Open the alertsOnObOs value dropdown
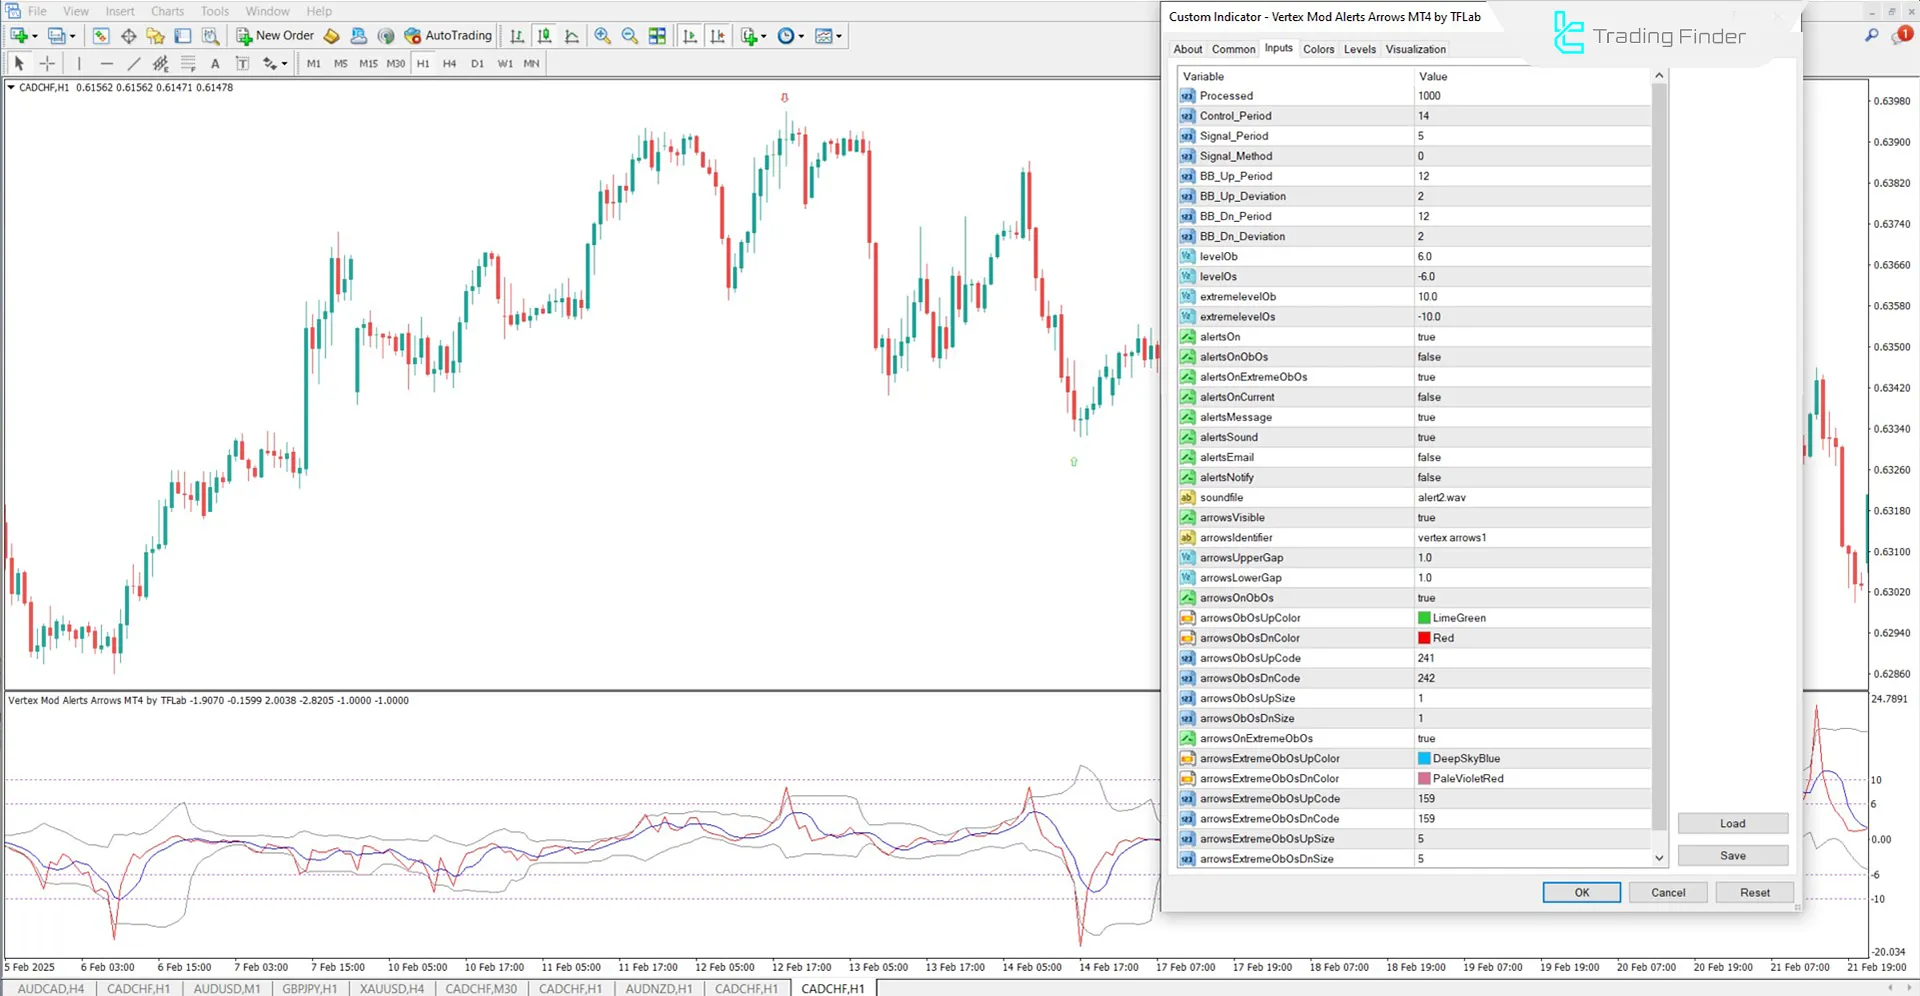Screen dimensions: 1920x996 [1530, 356]
